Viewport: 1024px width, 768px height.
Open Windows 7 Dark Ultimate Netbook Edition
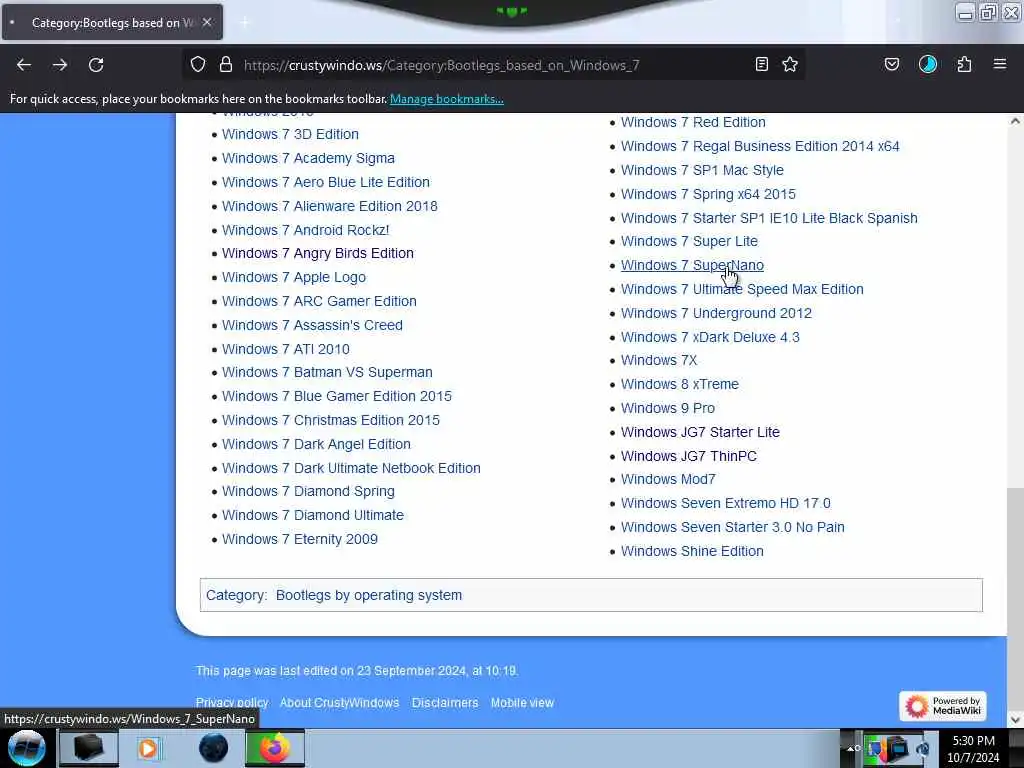pos(351,468)
